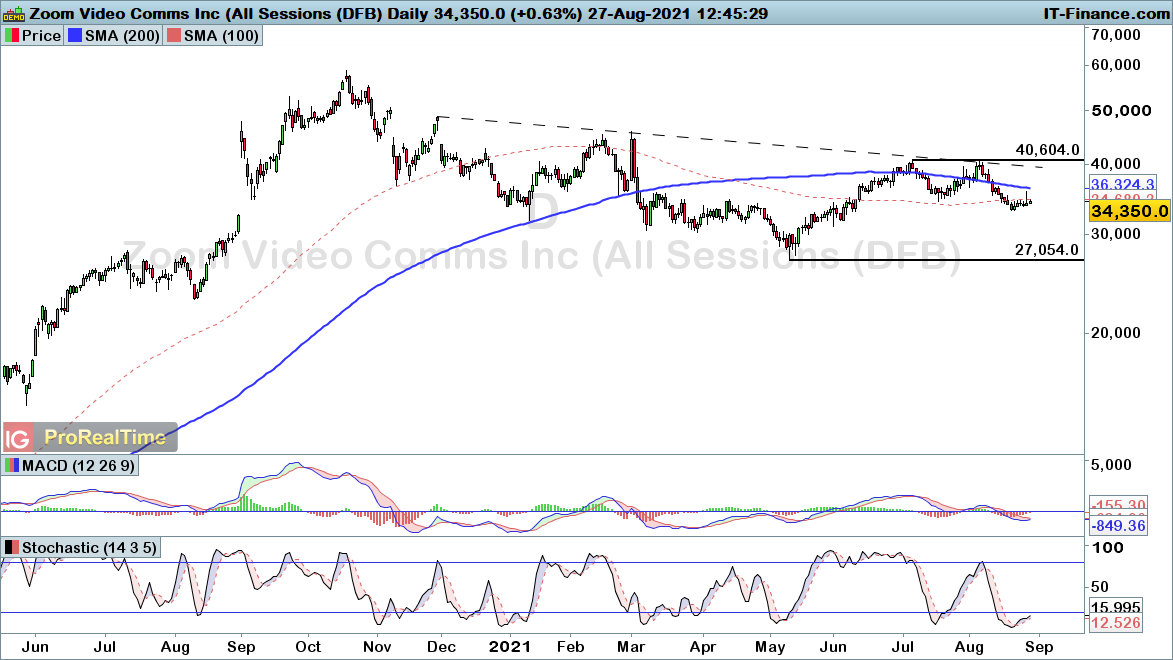
Task: Click the Nov date axis label
Action: tap(377, 647)
